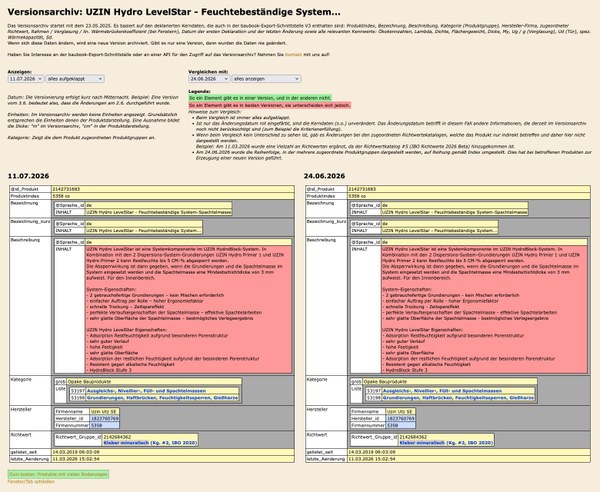The image size is (600, 492).
Task: Click 'Opake Bauprodukte' in the 11.07.2026 table
Action: pos(154,381)
